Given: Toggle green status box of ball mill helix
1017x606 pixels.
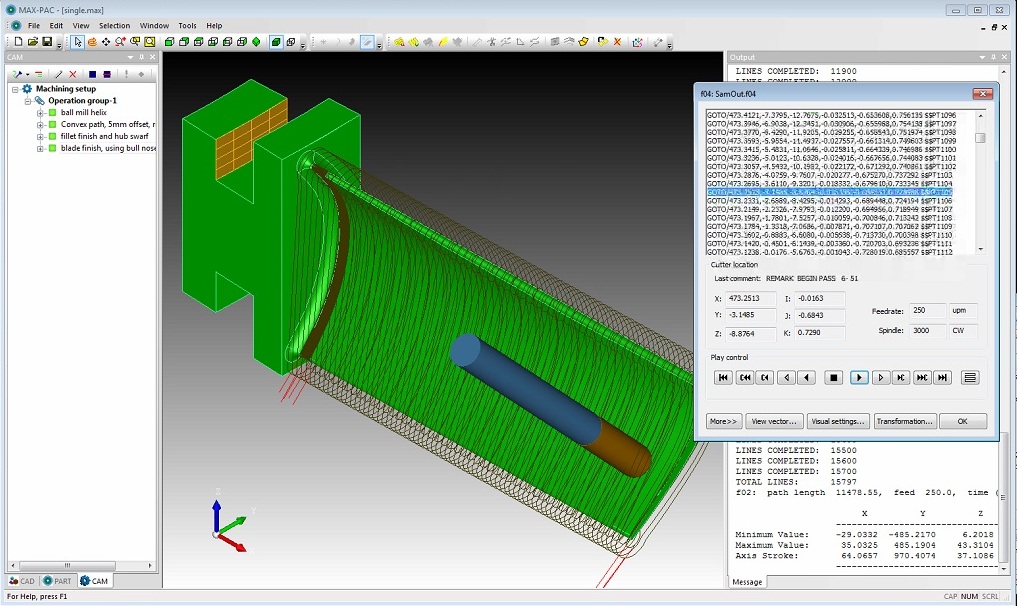Looking at the screenshot, I should point(53,113).
